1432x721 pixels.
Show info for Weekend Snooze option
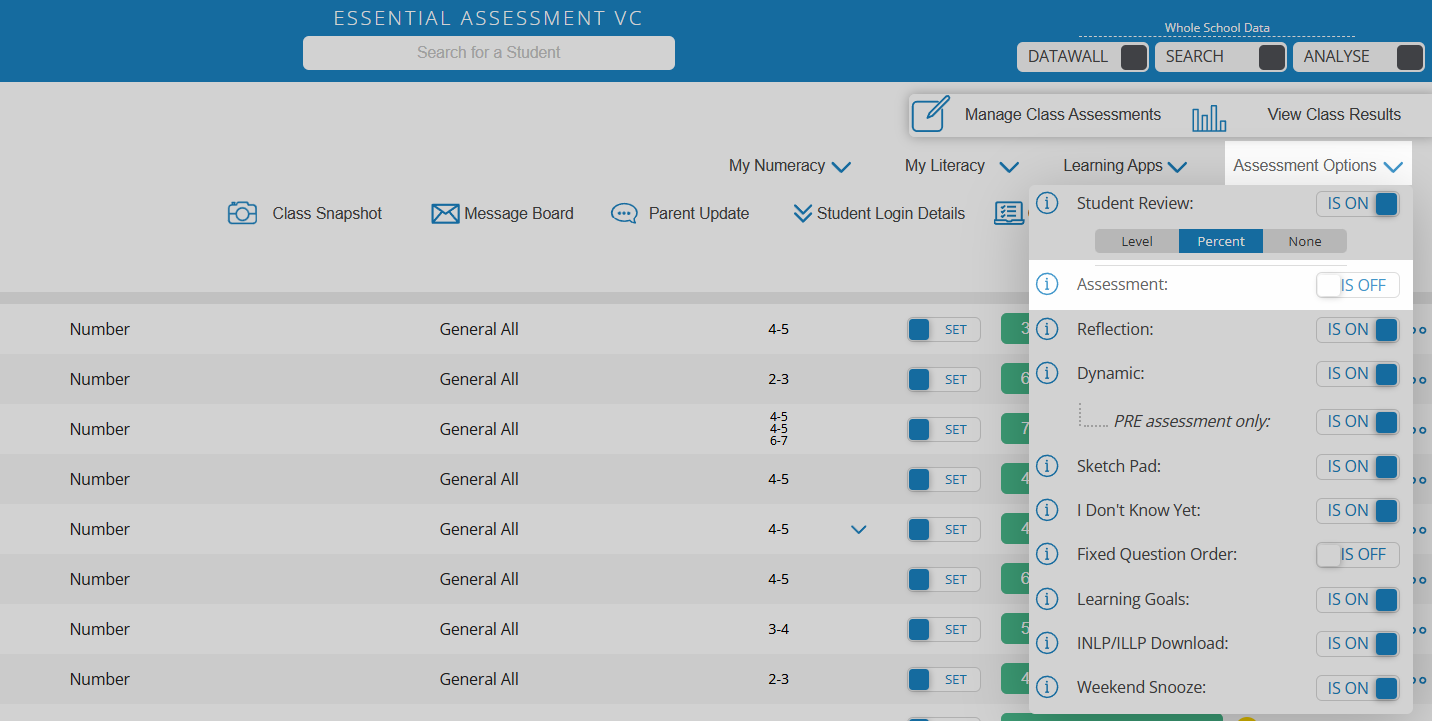click(1046, 688)
